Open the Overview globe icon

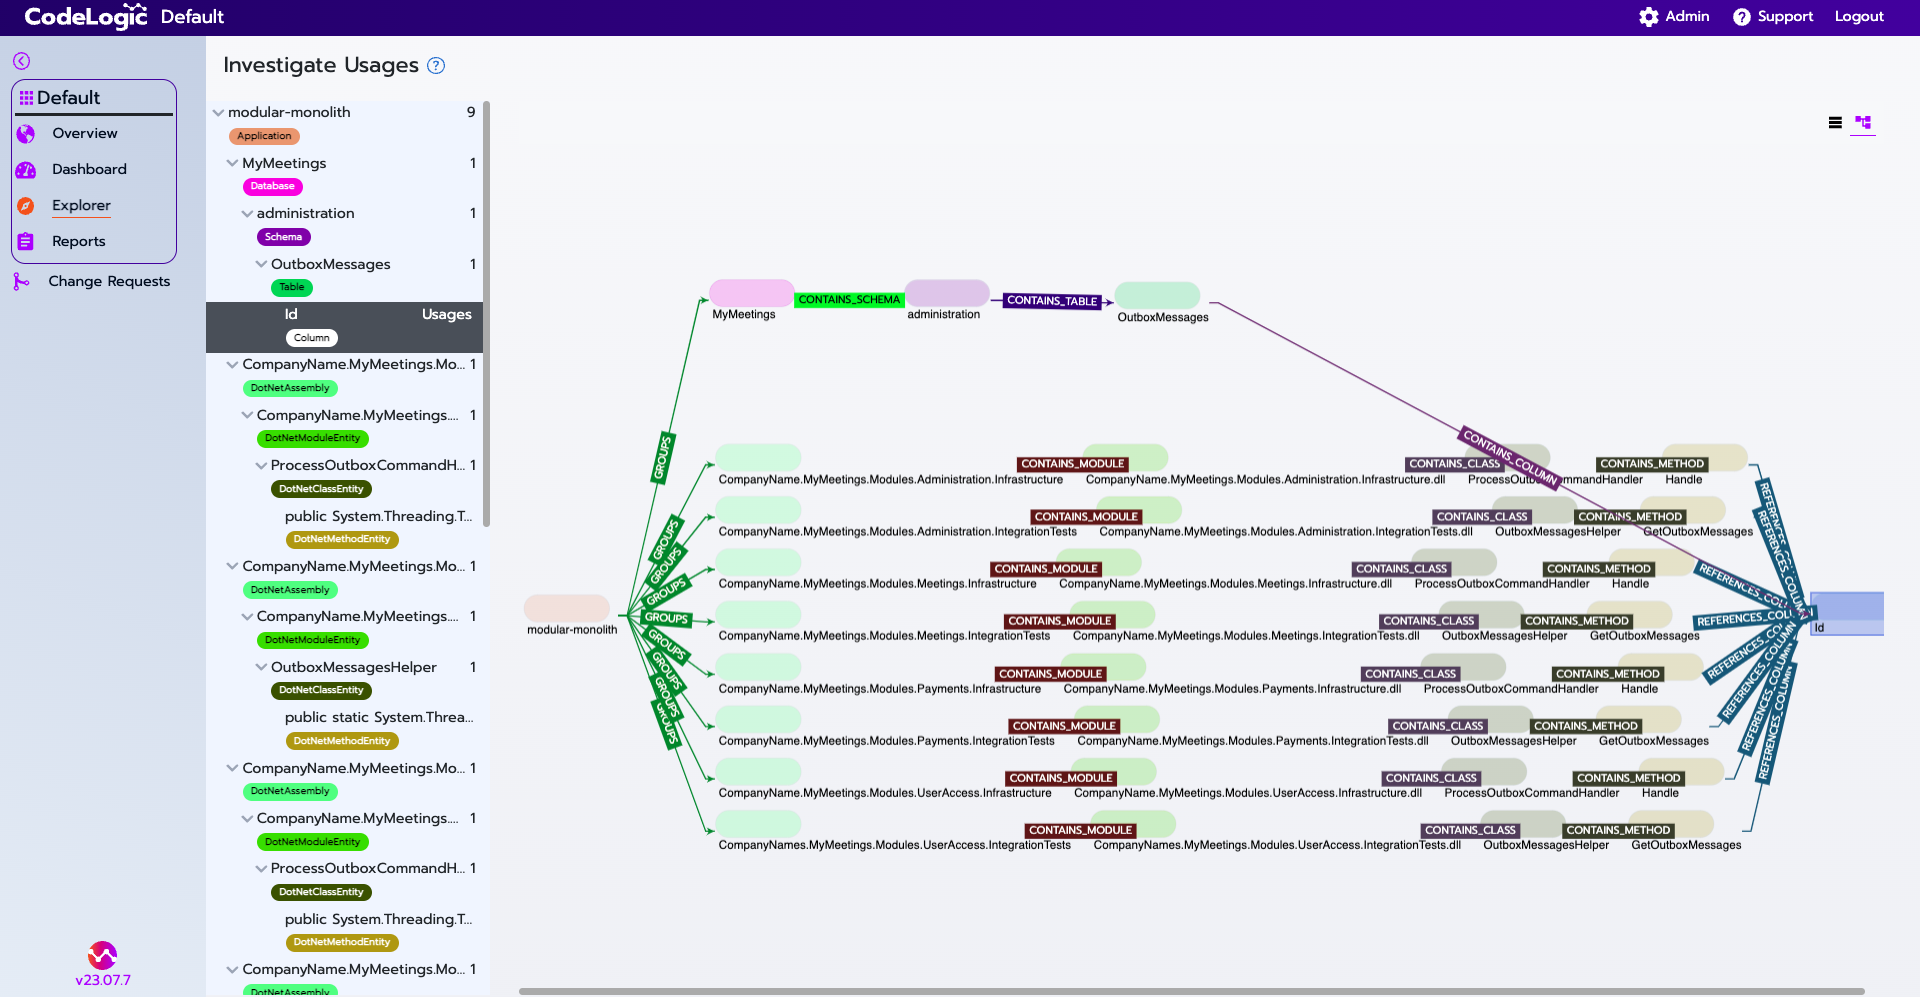pos(26,133)
